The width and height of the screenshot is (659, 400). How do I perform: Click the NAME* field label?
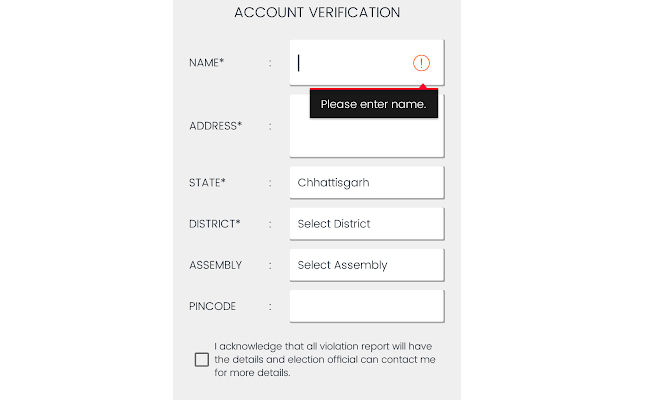coord(207,63)
